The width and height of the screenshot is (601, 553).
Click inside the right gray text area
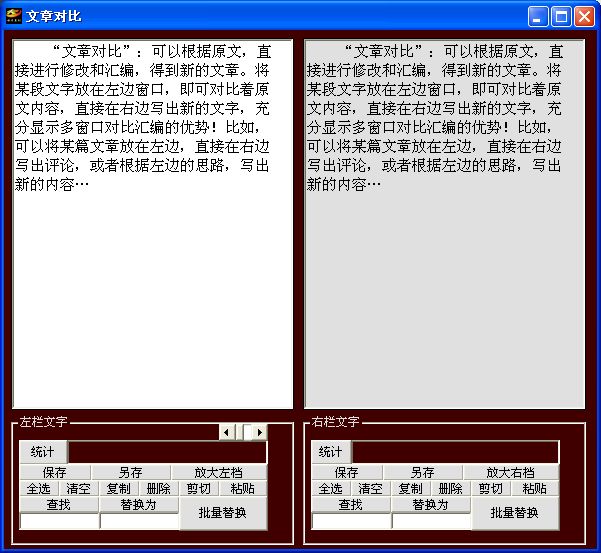(x=445, y=224)
